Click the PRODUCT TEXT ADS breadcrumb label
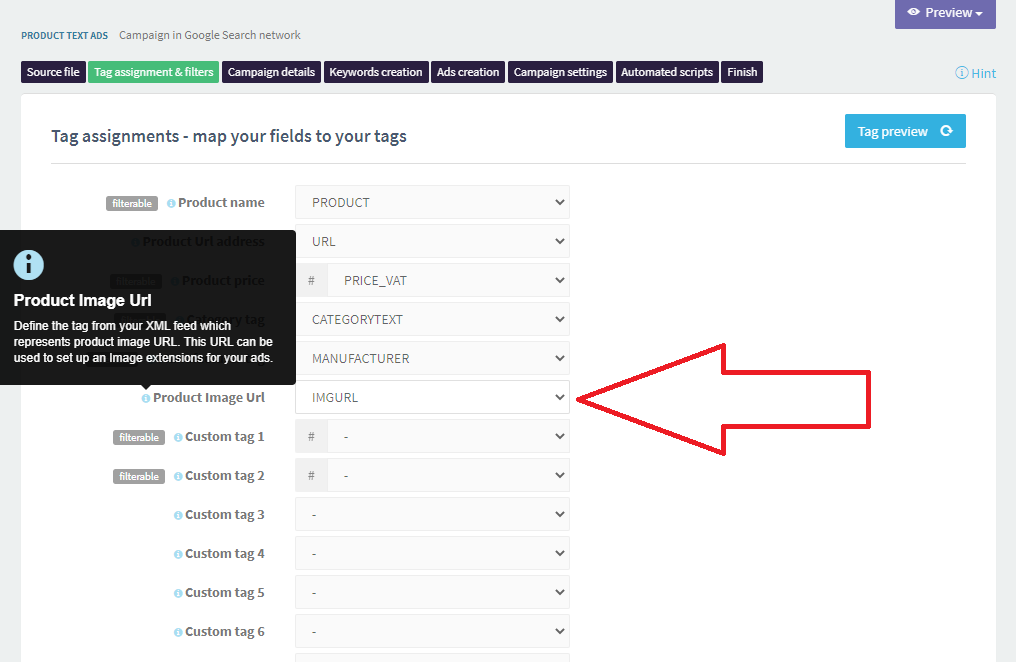 (x=64, y=34)
